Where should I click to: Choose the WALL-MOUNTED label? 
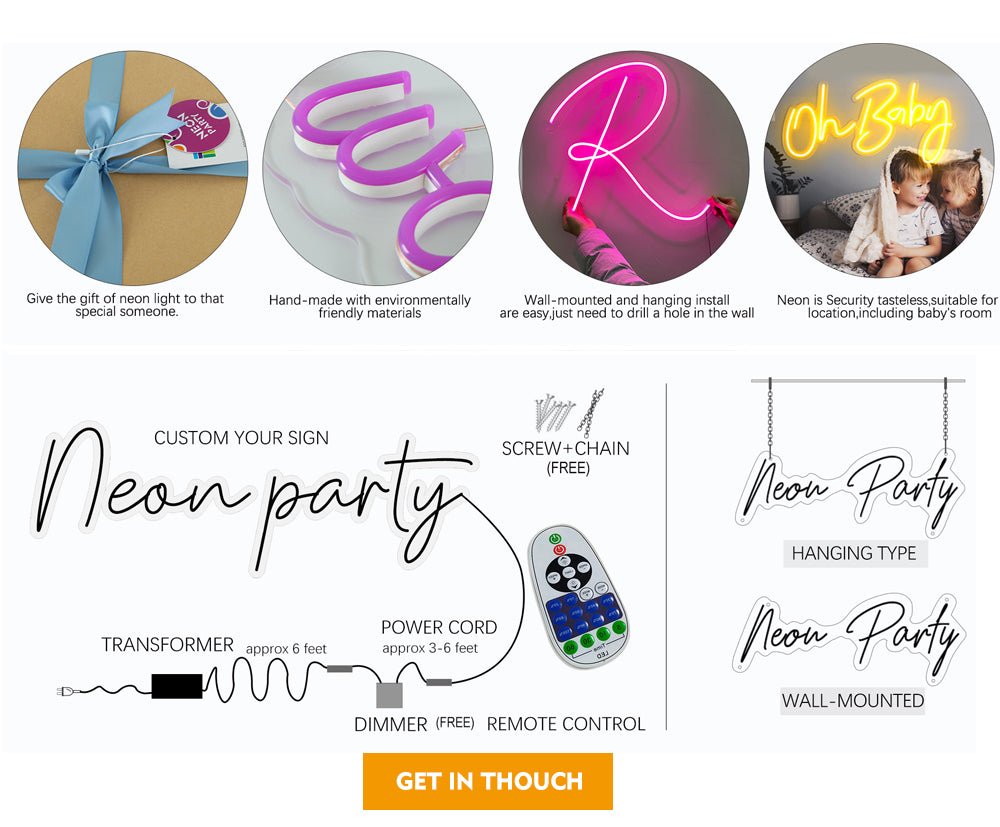[x=853, y=701]
